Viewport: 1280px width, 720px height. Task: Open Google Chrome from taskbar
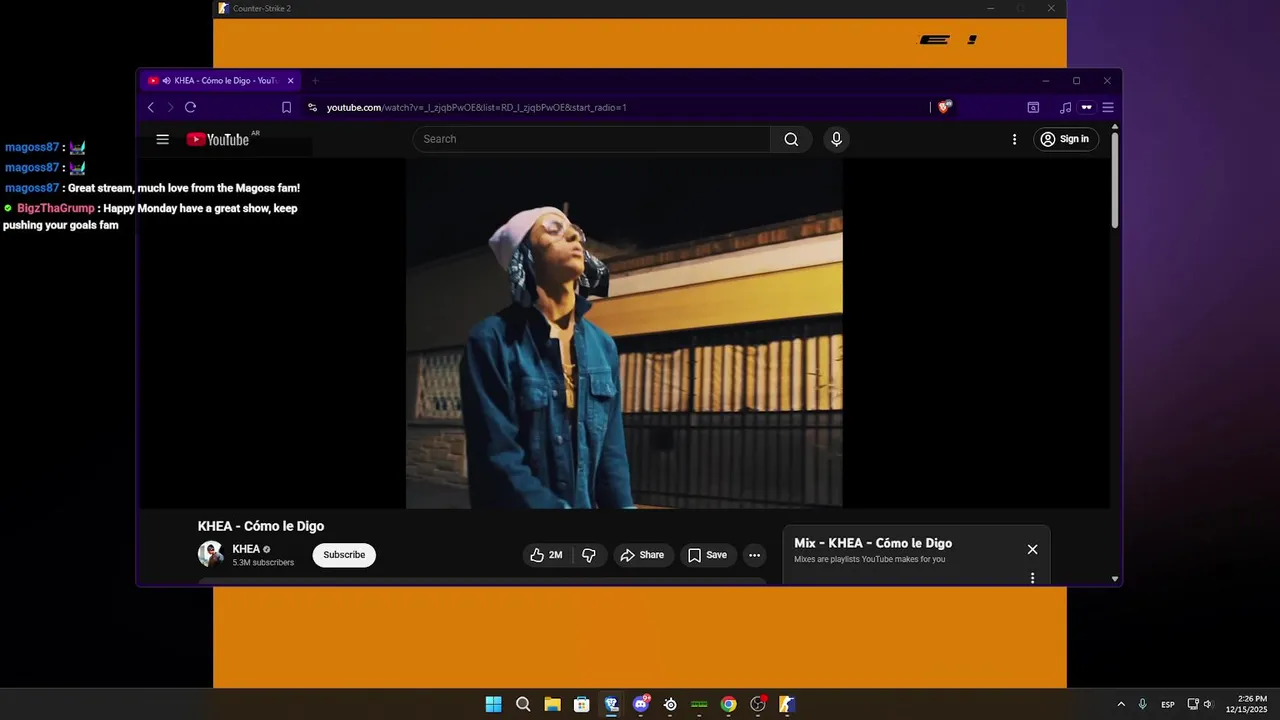728,704
